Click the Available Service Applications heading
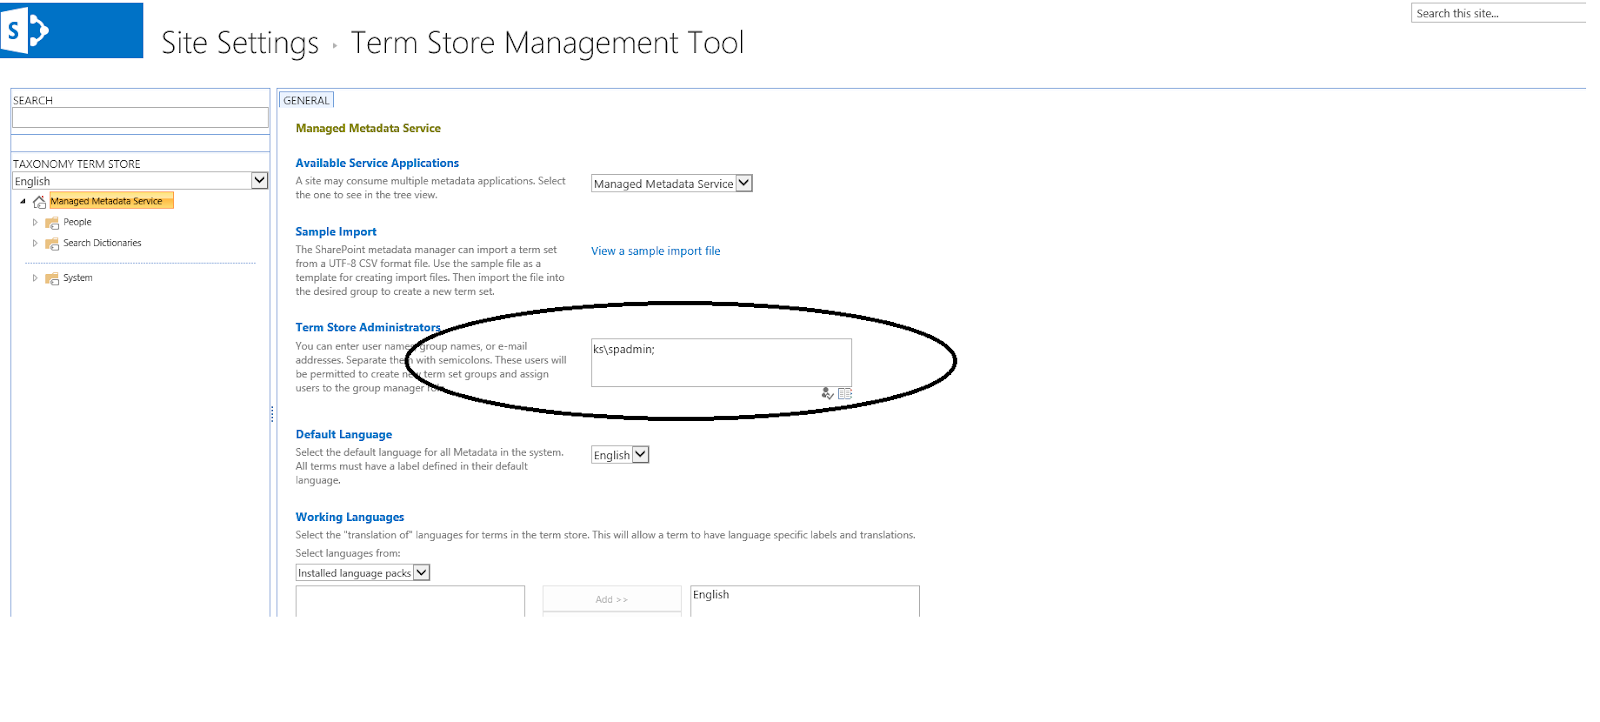This screenshot has height=722, width=1600. point(377,163)
